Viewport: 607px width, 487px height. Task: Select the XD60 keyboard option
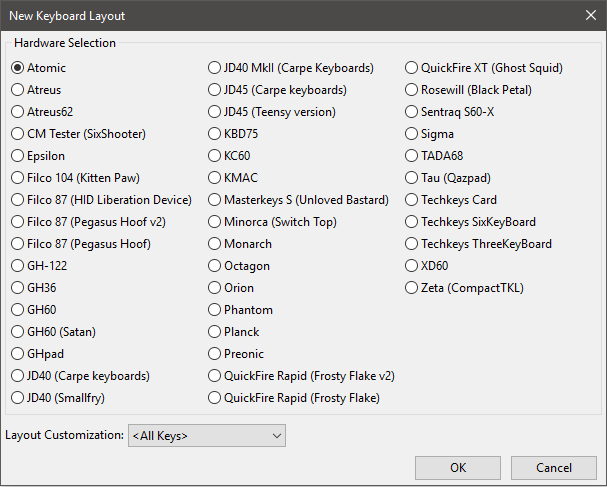coord(412,266)
